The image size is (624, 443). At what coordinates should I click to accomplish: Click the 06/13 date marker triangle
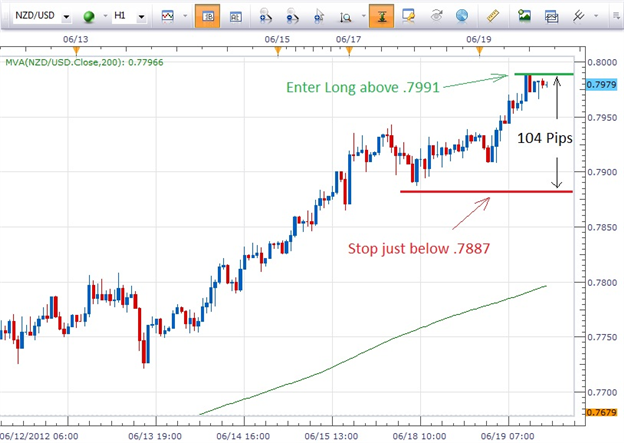[x=76, y=50]
